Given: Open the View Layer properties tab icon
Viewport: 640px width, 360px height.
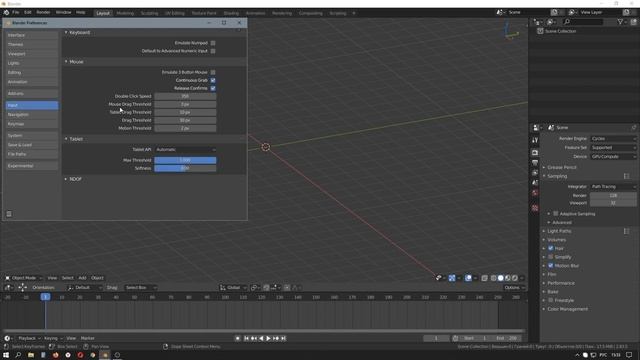Looking at the screenshot, I should click(x=535, y=173).
